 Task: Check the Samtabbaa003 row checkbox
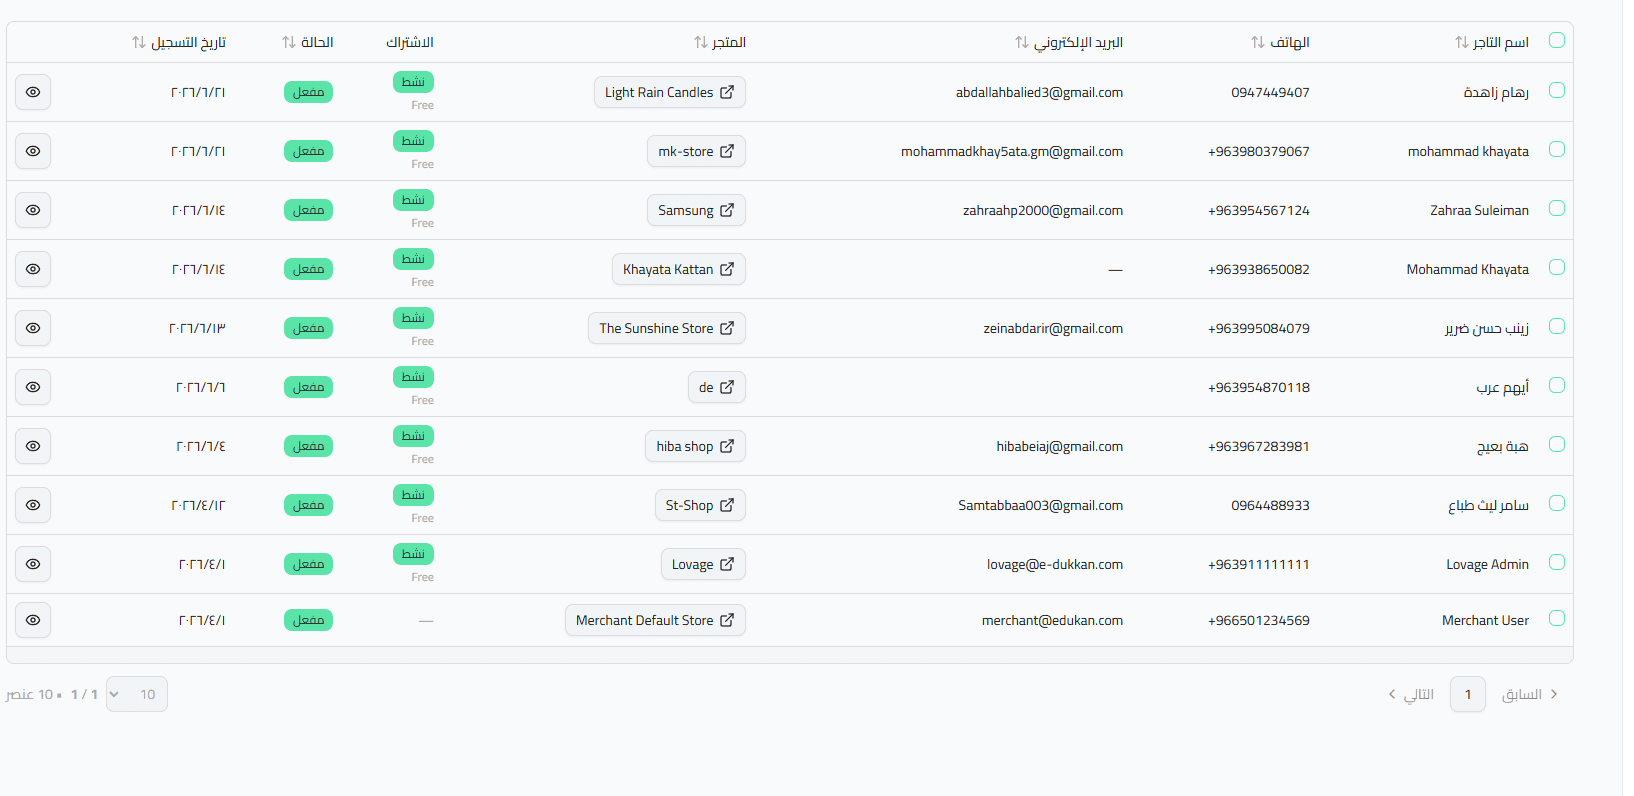click(x=1557, y=503)
